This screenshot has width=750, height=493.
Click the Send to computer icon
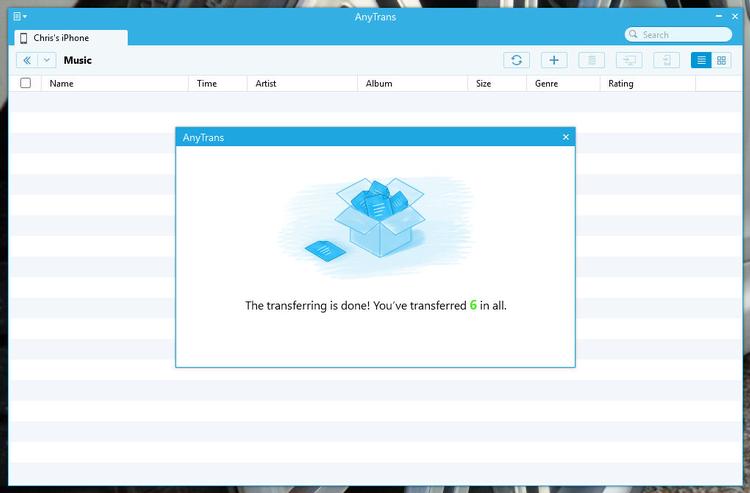tap(629, 60)
